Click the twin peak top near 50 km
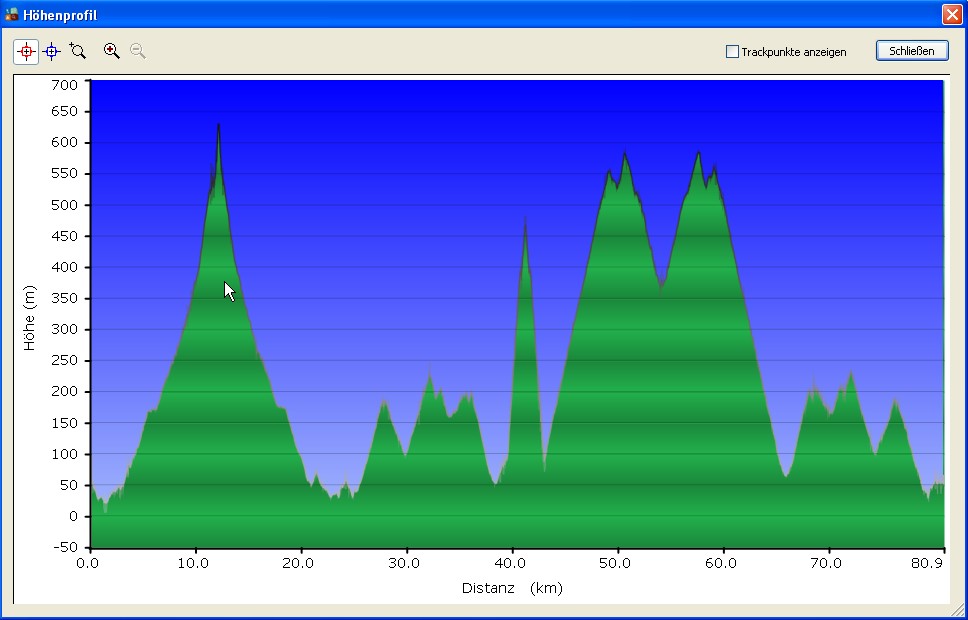This screenshot has width=968, height=620. pos(625,155)
